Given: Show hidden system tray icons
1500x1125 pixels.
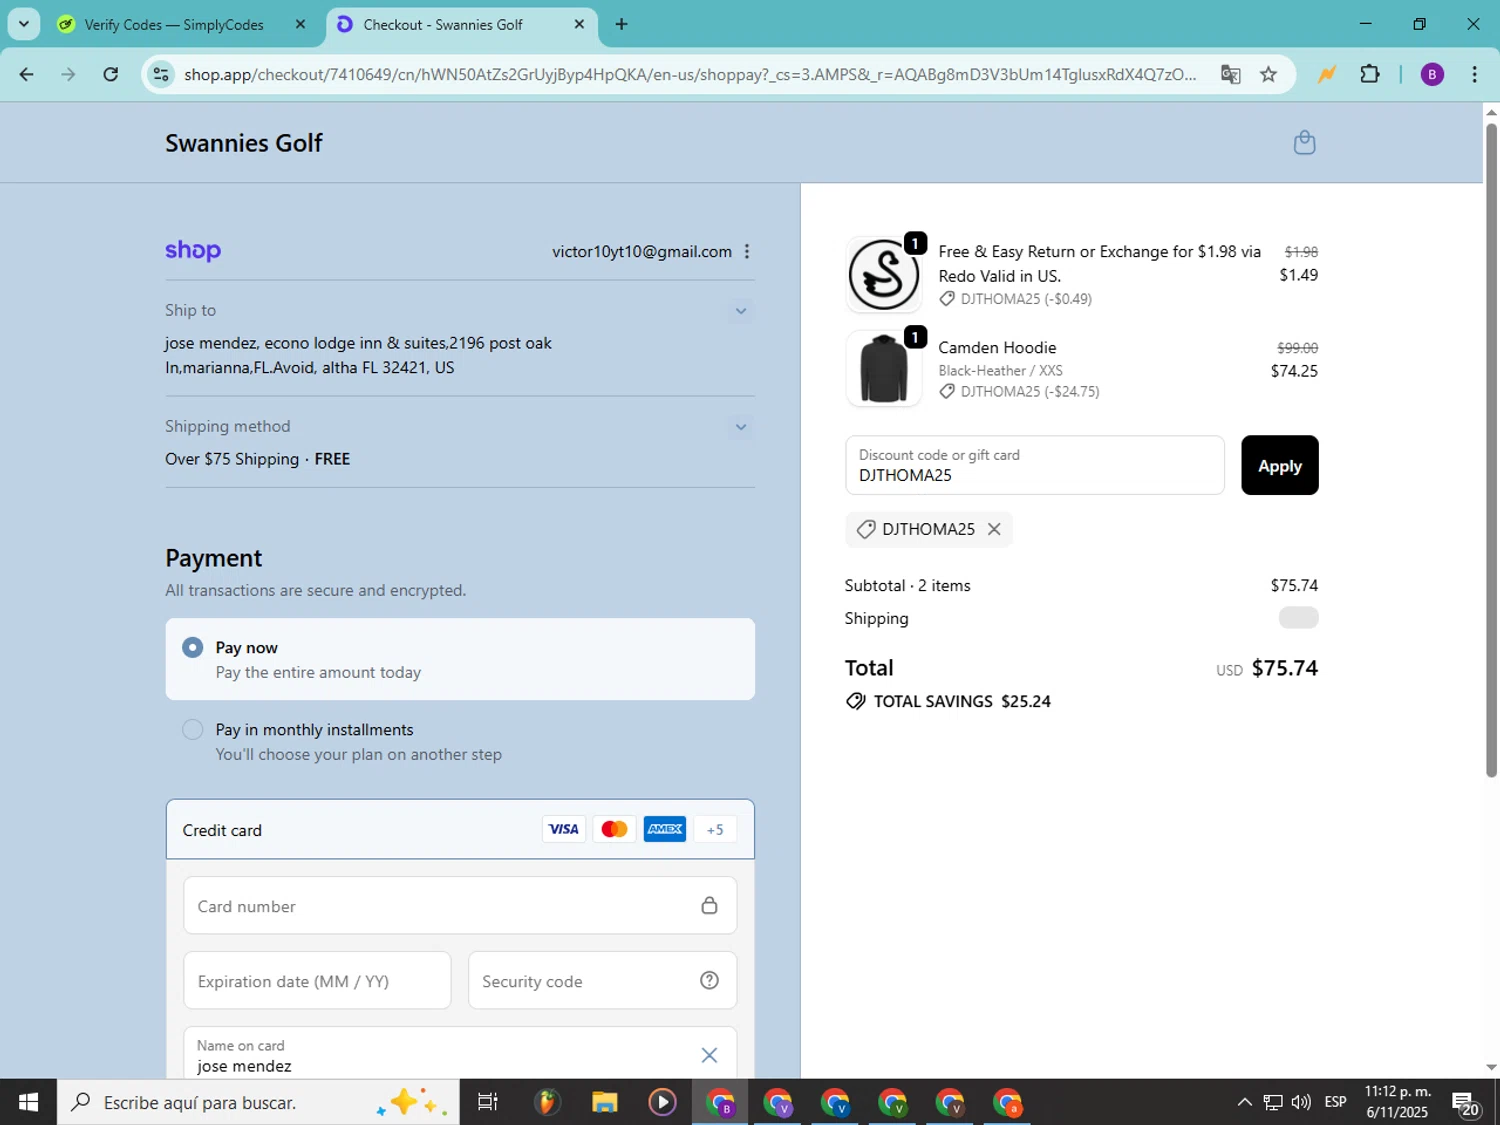Looking at the screenshot, I should [1244, 1102].
